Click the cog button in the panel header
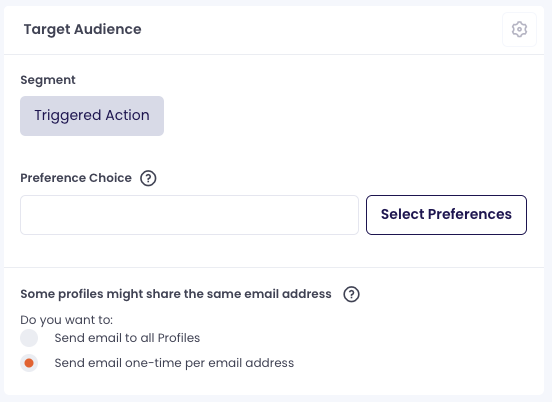Viewport: 552px width, 402px height. click(519, 30)
